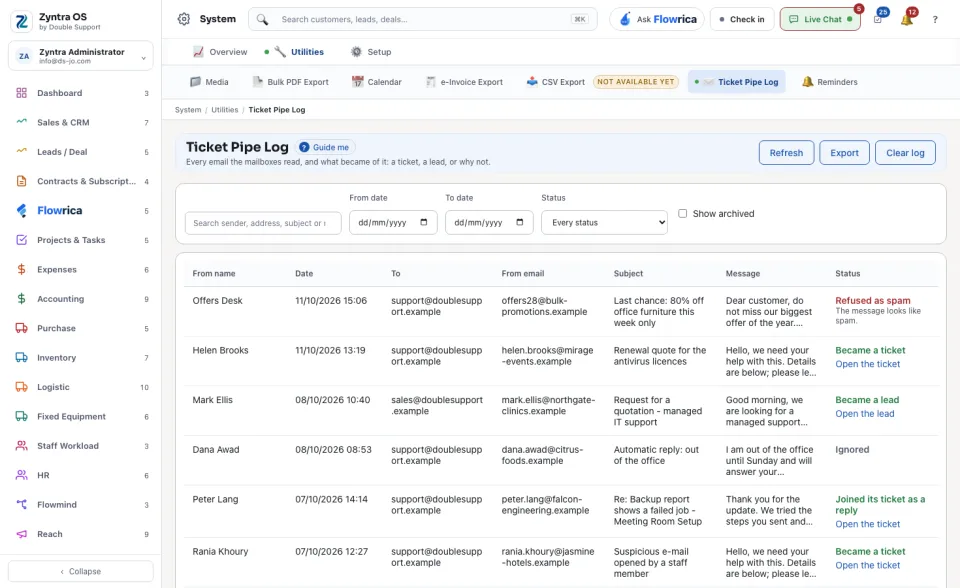
Task: Open the Media sub-tab
Action: (209, 82)
